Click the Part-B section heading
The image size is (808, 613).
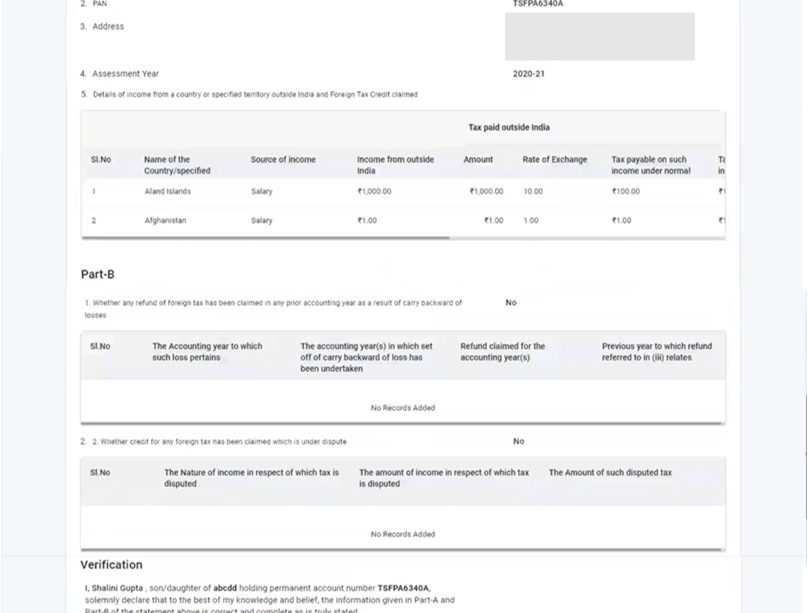tap(98, 274)
